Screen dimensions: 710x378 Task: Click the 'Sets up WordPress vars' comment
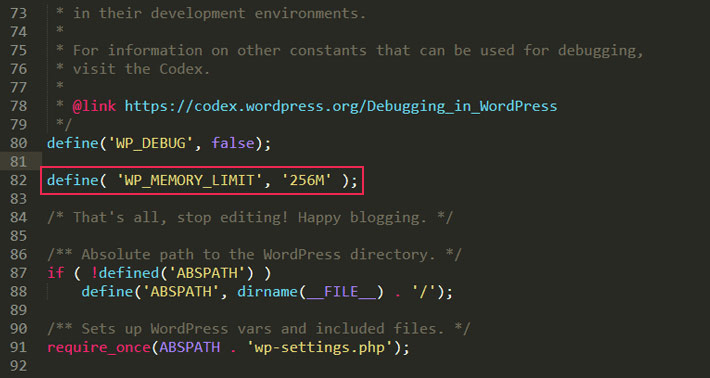[259, 329]
